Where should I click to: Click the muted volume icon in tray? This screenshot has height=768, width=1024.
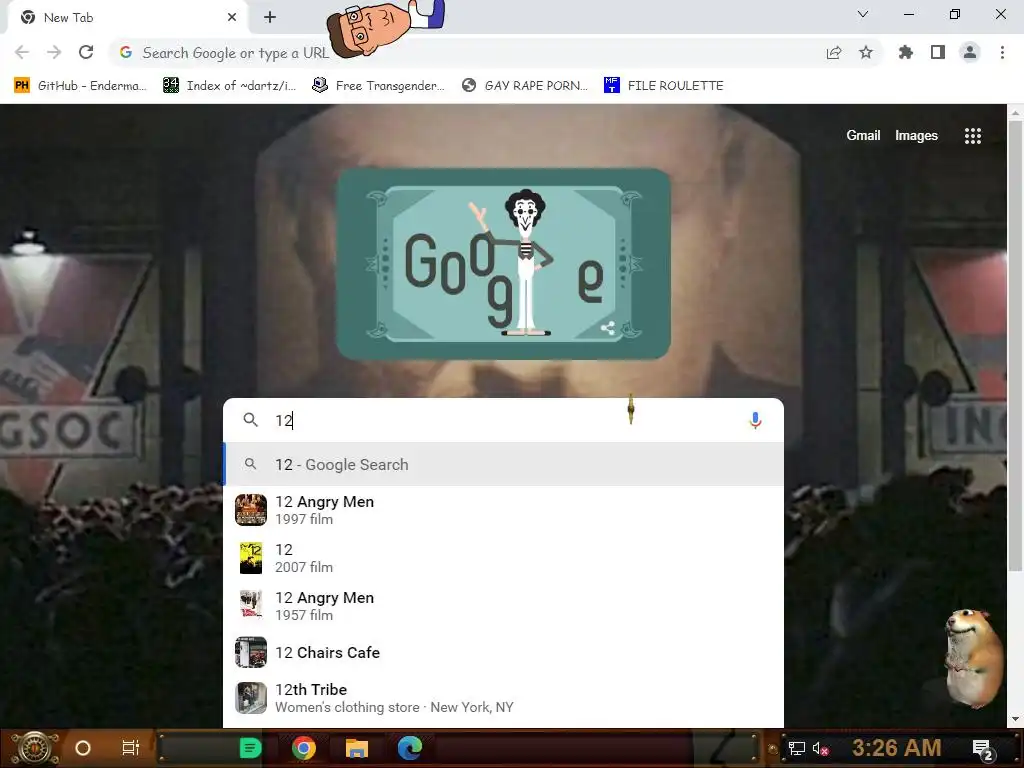[x=820, y=748]
